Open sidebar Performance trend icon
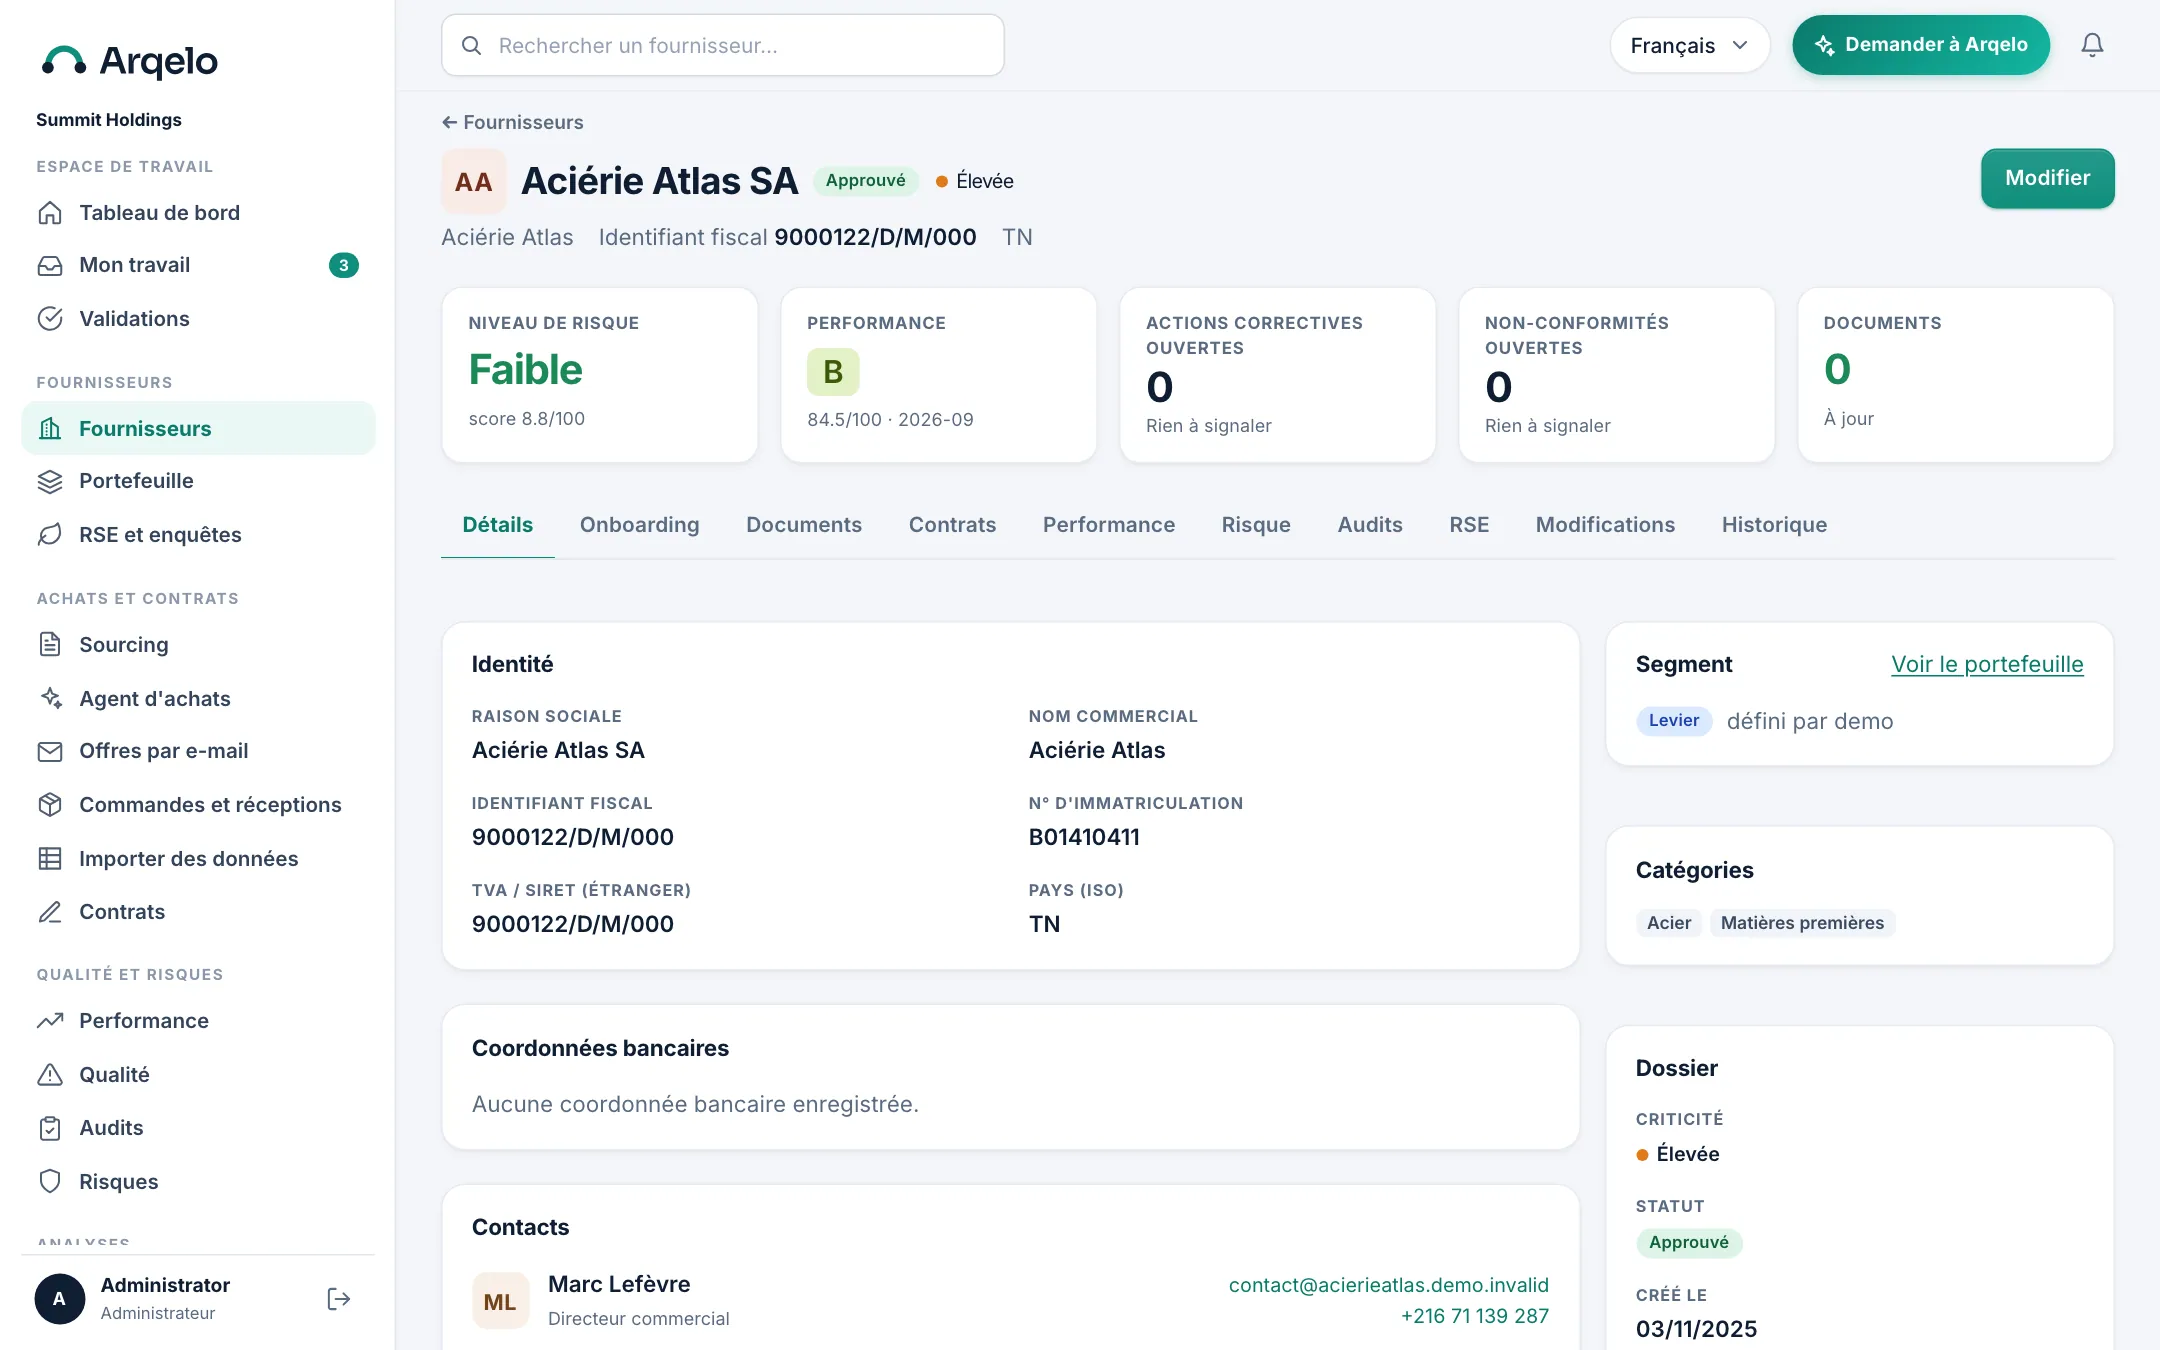This screenshot has width=2160, height=1350. click(x=50, y=1021)
